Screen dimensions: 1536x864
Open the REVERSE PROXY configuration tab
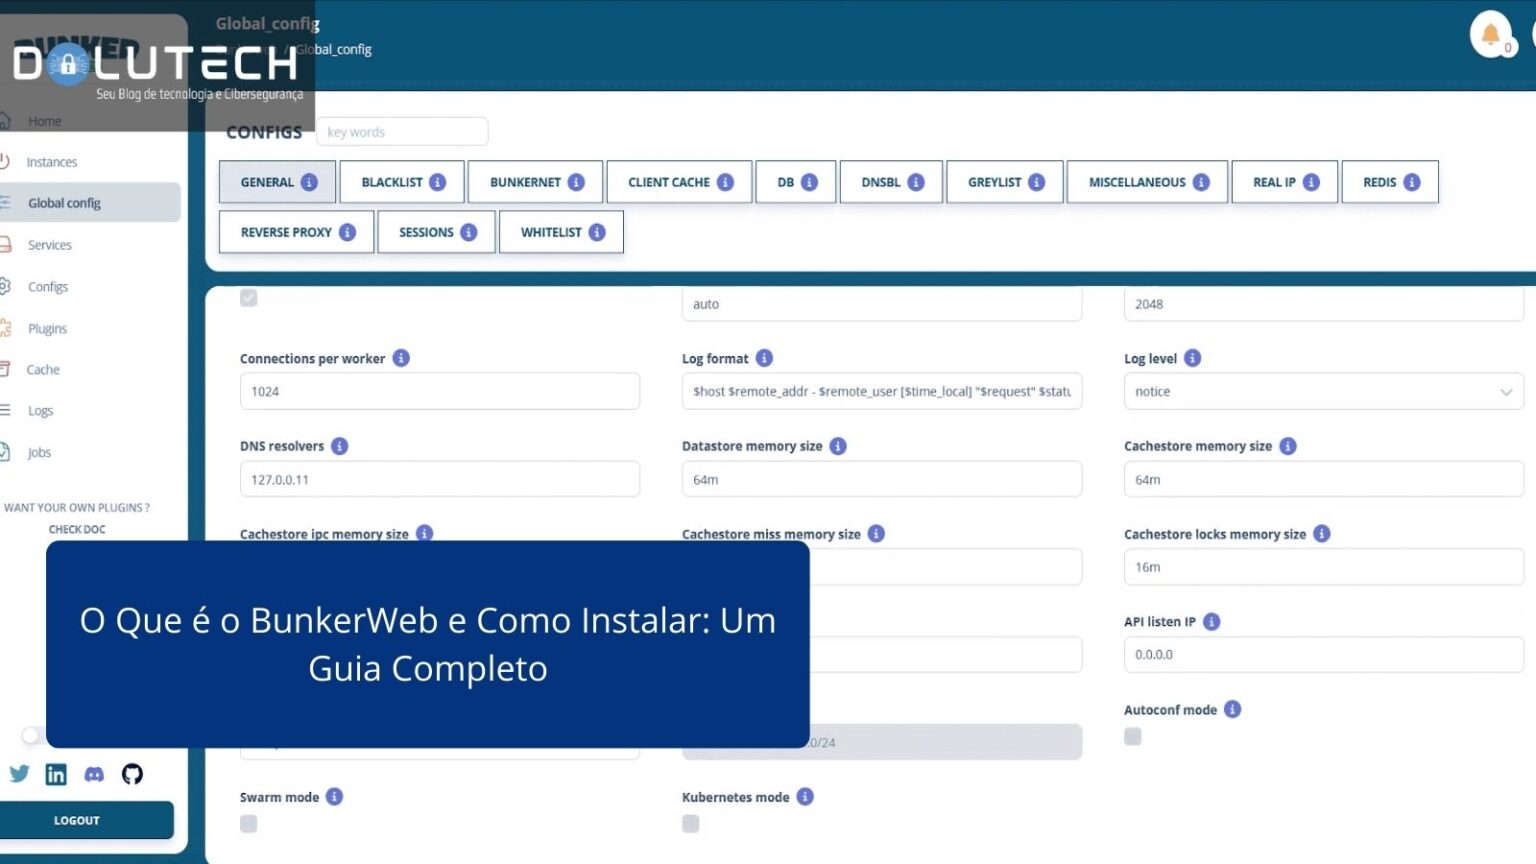coord(295,231)
